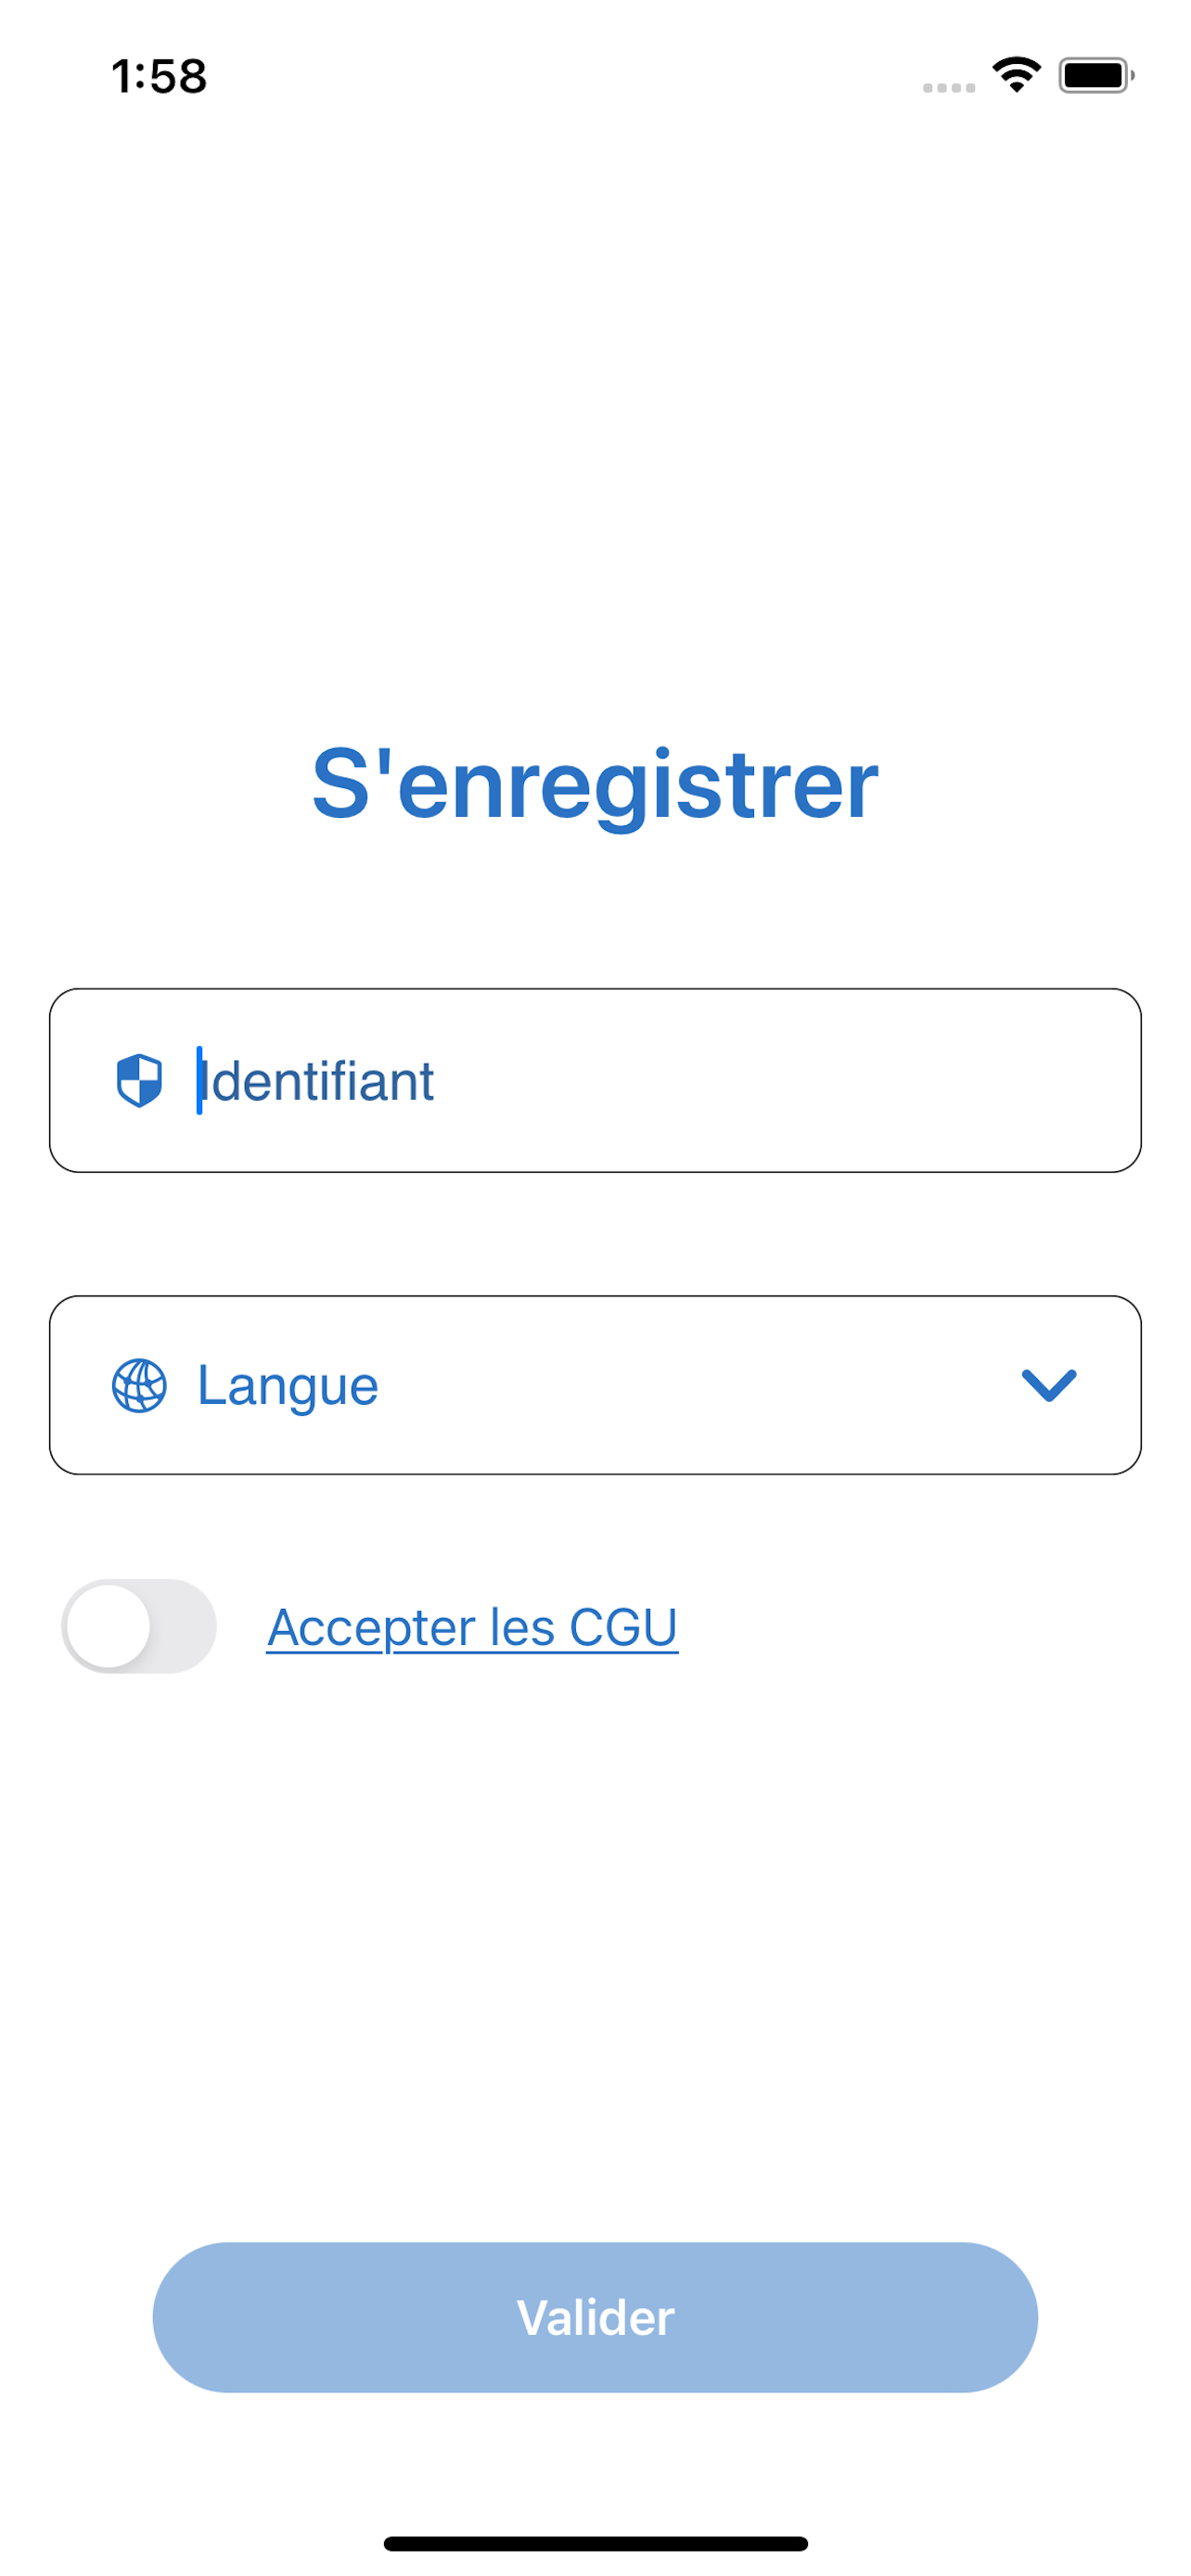1191x2576 pixels.
Task: Tap the white knob of the CGU toggle
Action: point(108,1626)
